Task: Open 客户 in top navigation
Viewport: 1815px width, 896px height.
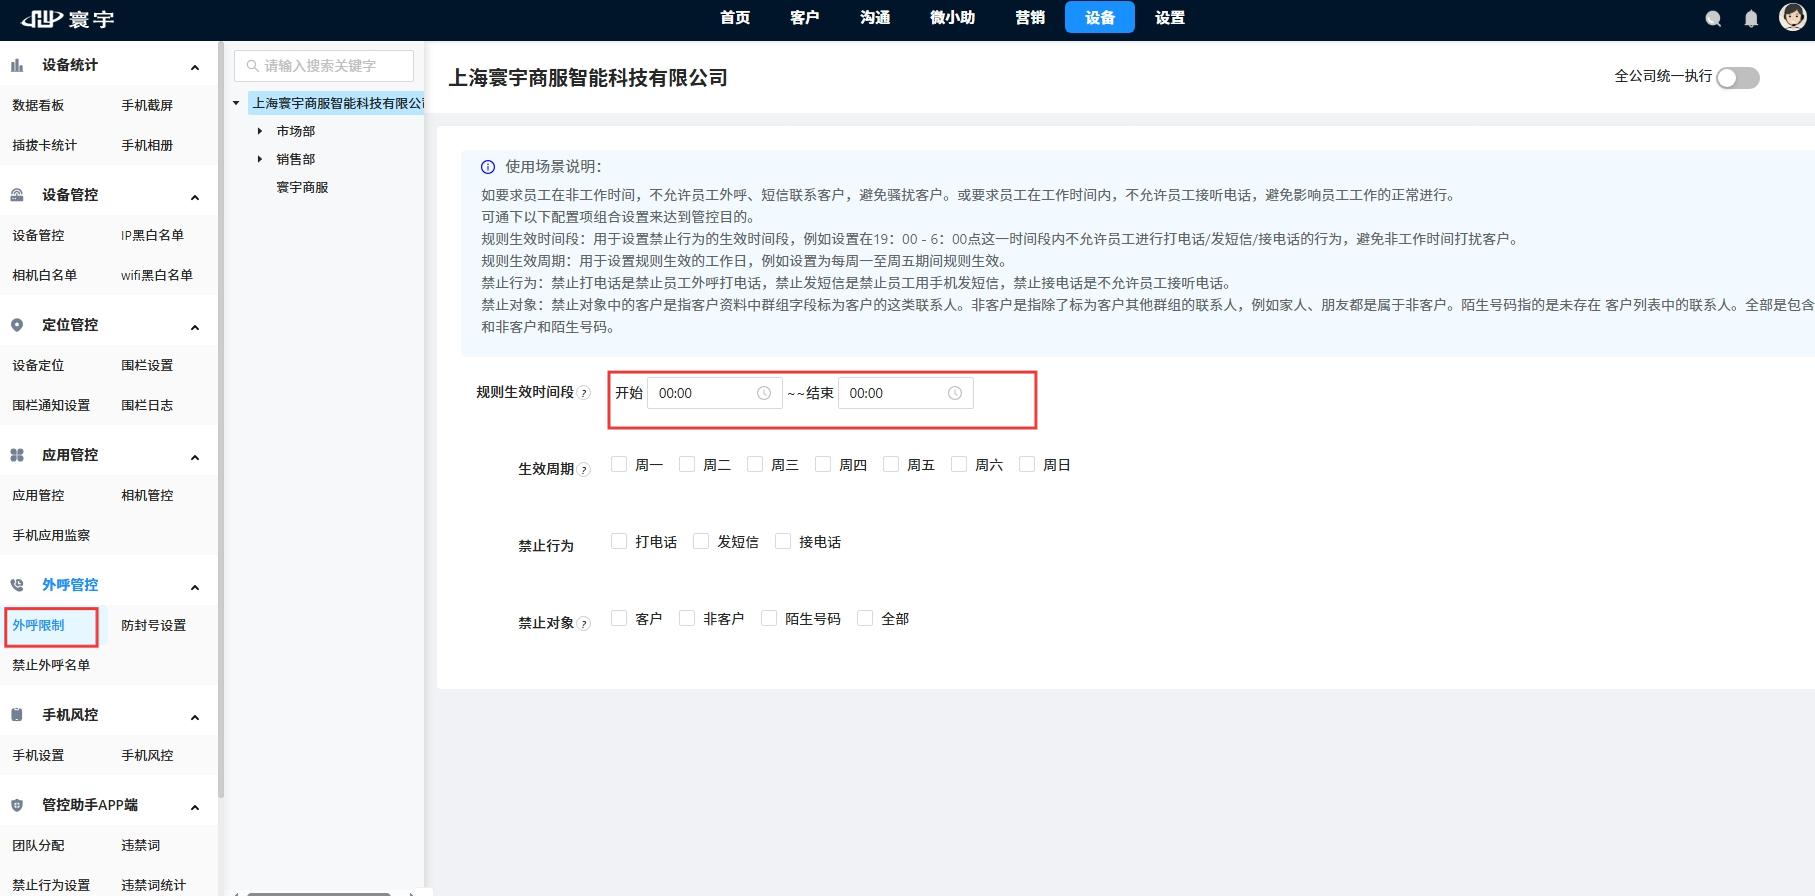Action: [805, 18]
